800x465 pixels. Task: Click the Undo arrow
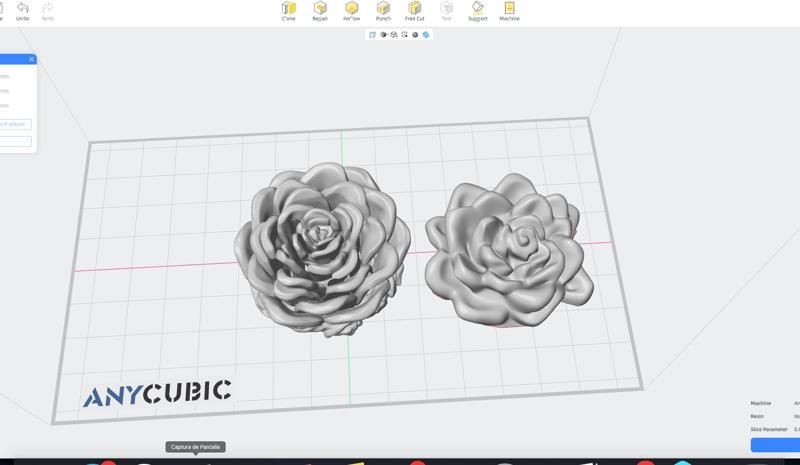22,11
